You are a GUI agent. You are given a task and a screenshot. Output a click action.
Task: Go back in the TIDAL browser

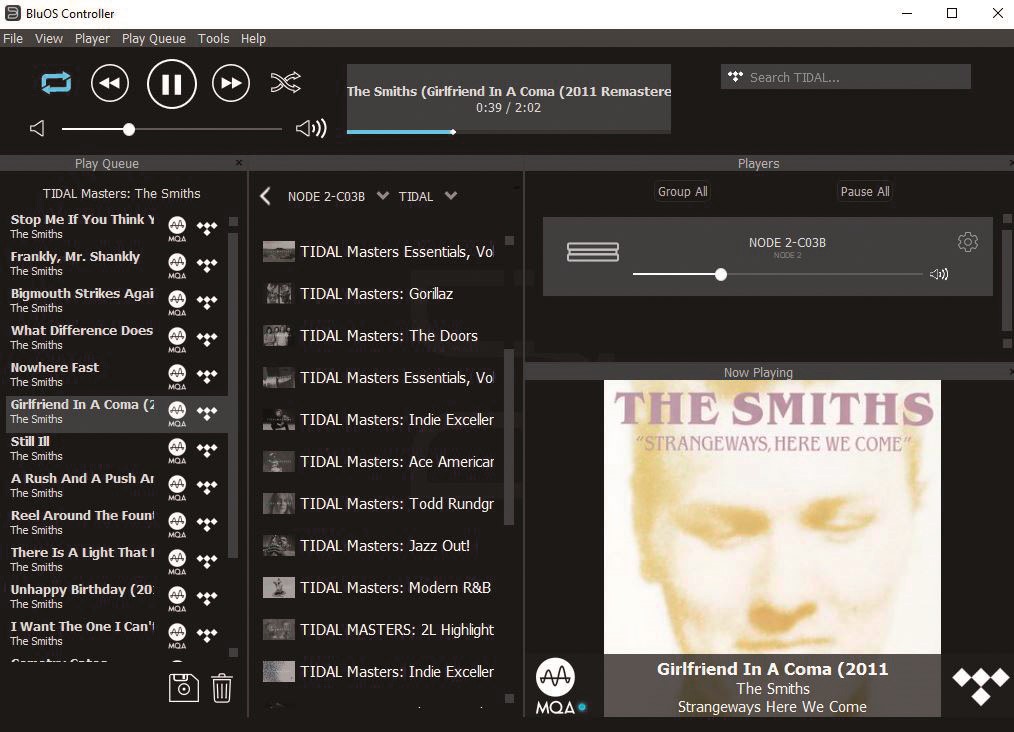[265, 196]
